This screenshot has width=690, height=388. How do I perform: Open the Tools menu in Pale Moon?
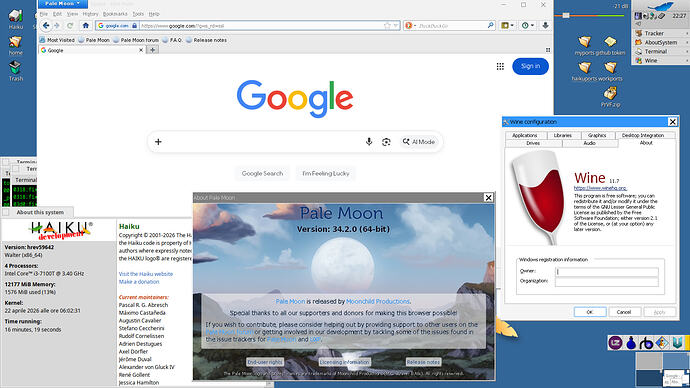pyautogui.click(x=138, y=14)
